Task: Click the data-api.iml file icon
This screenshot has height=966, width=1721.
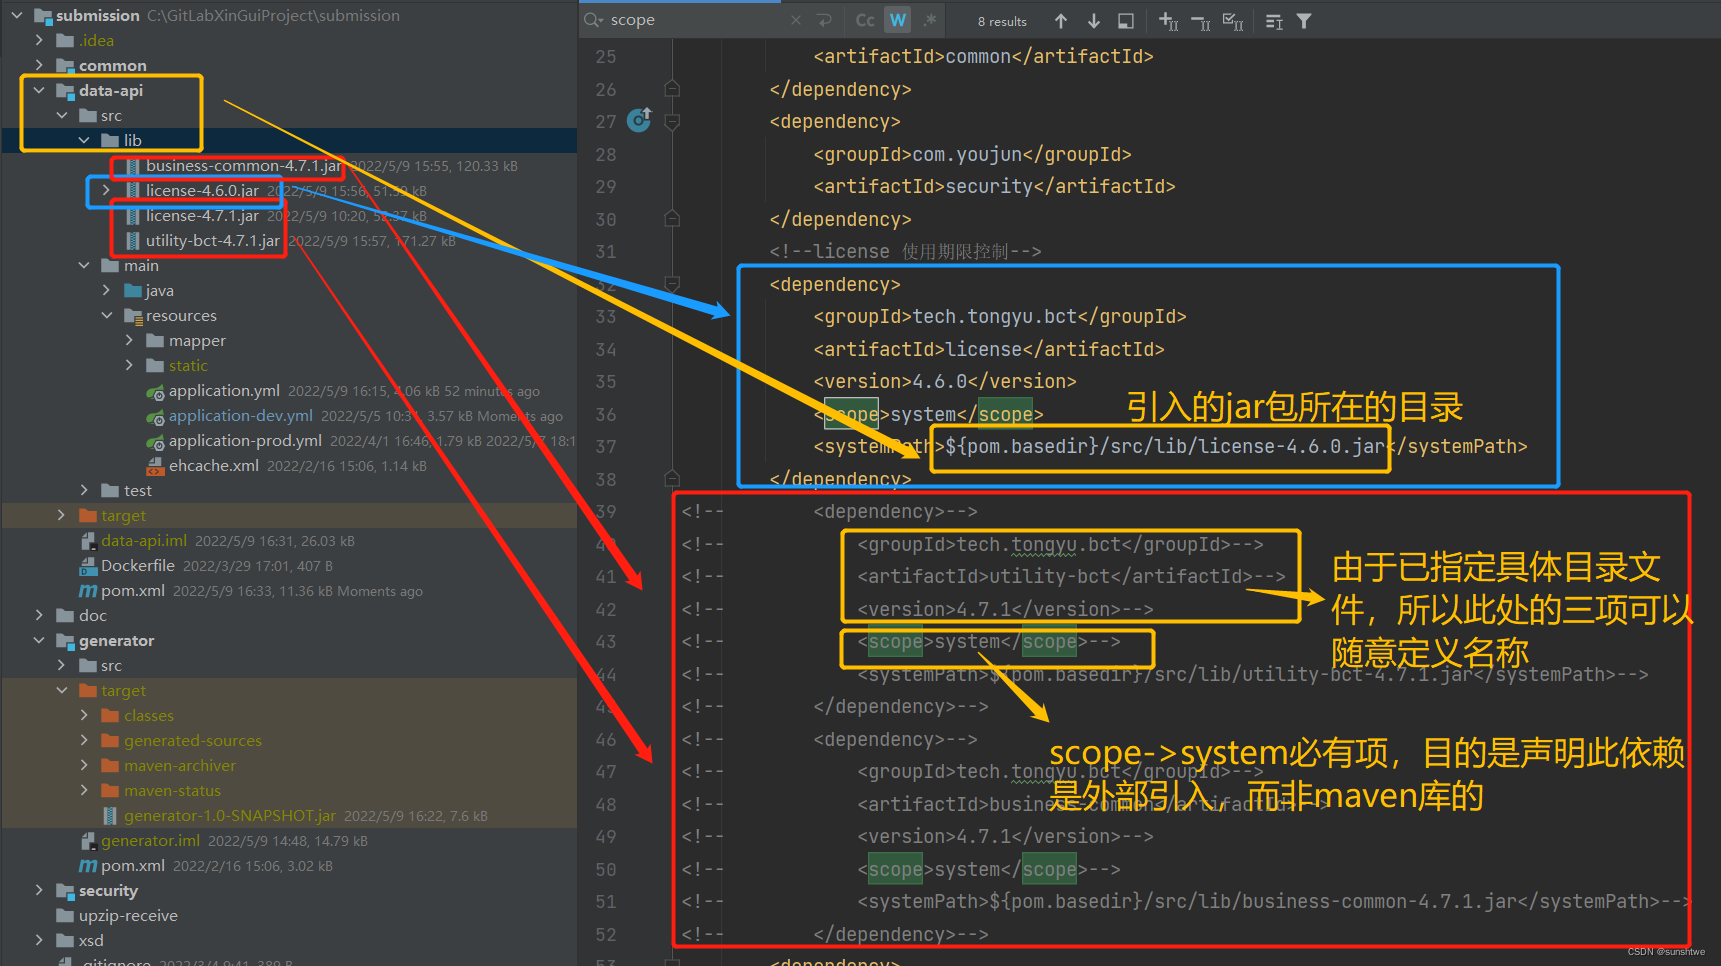Action: [x=88, y=541]
